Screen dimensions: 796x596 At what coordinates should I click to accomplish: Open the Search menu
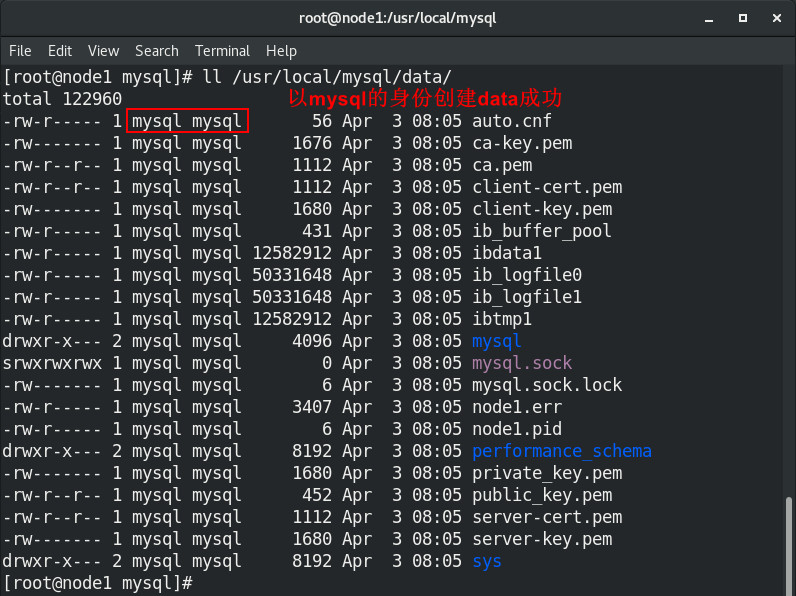[157, 51]
